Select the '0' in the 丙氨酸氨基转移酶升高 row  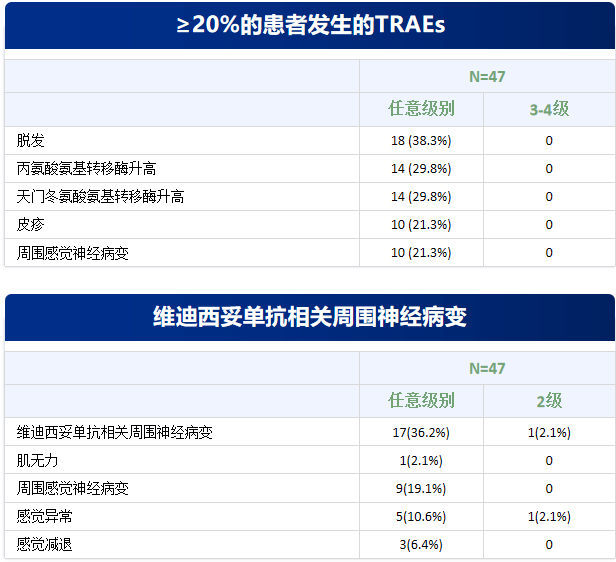pyautogui.click(x=549, y=168)
